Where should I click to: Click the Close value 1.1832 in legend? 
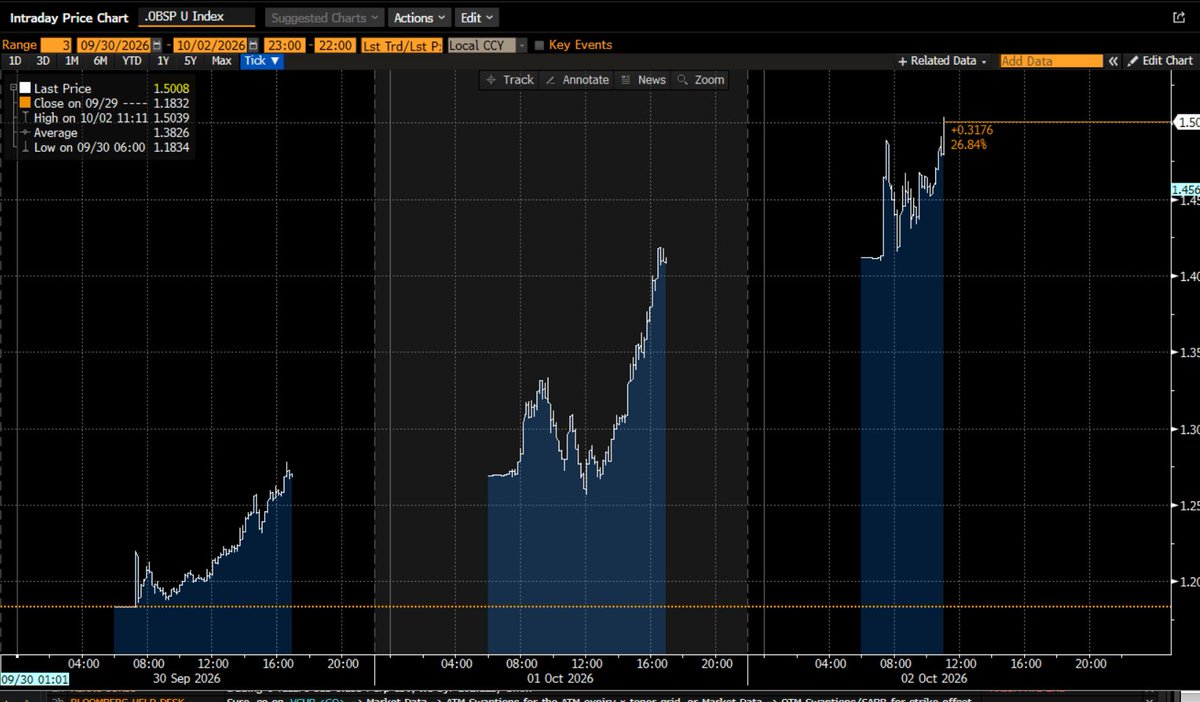click(x=171, y=103)
